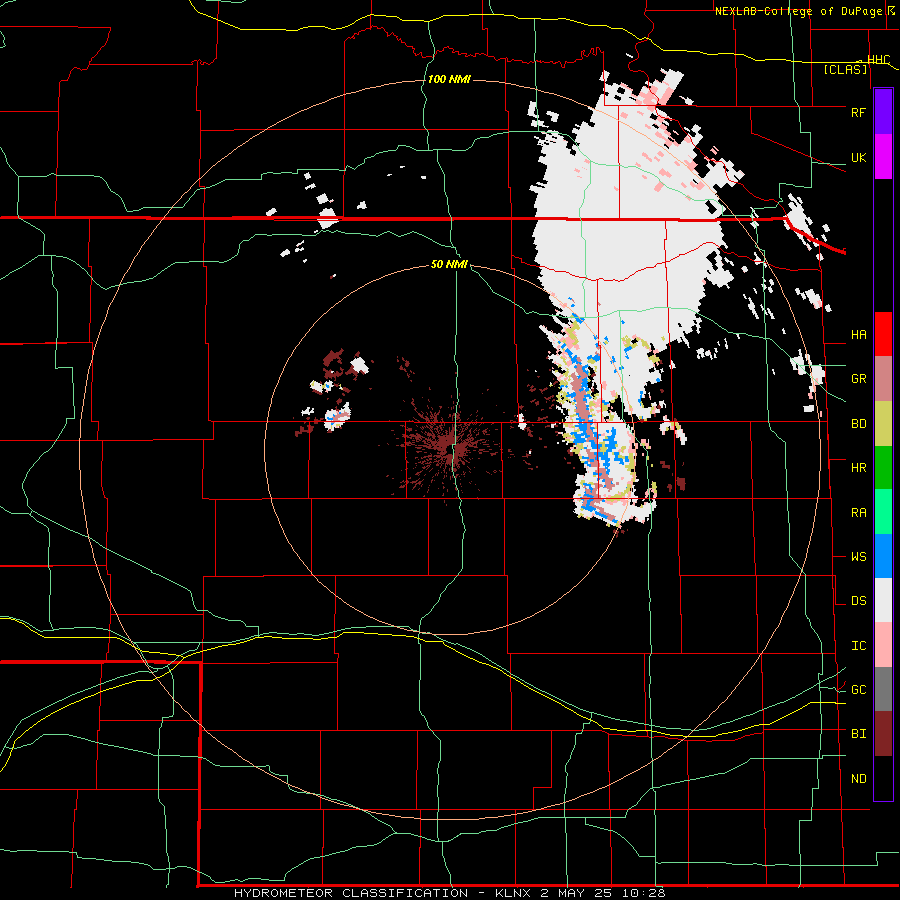900x900 pixels.
Task: Click the IC light pink legend block
Action: 883,645
